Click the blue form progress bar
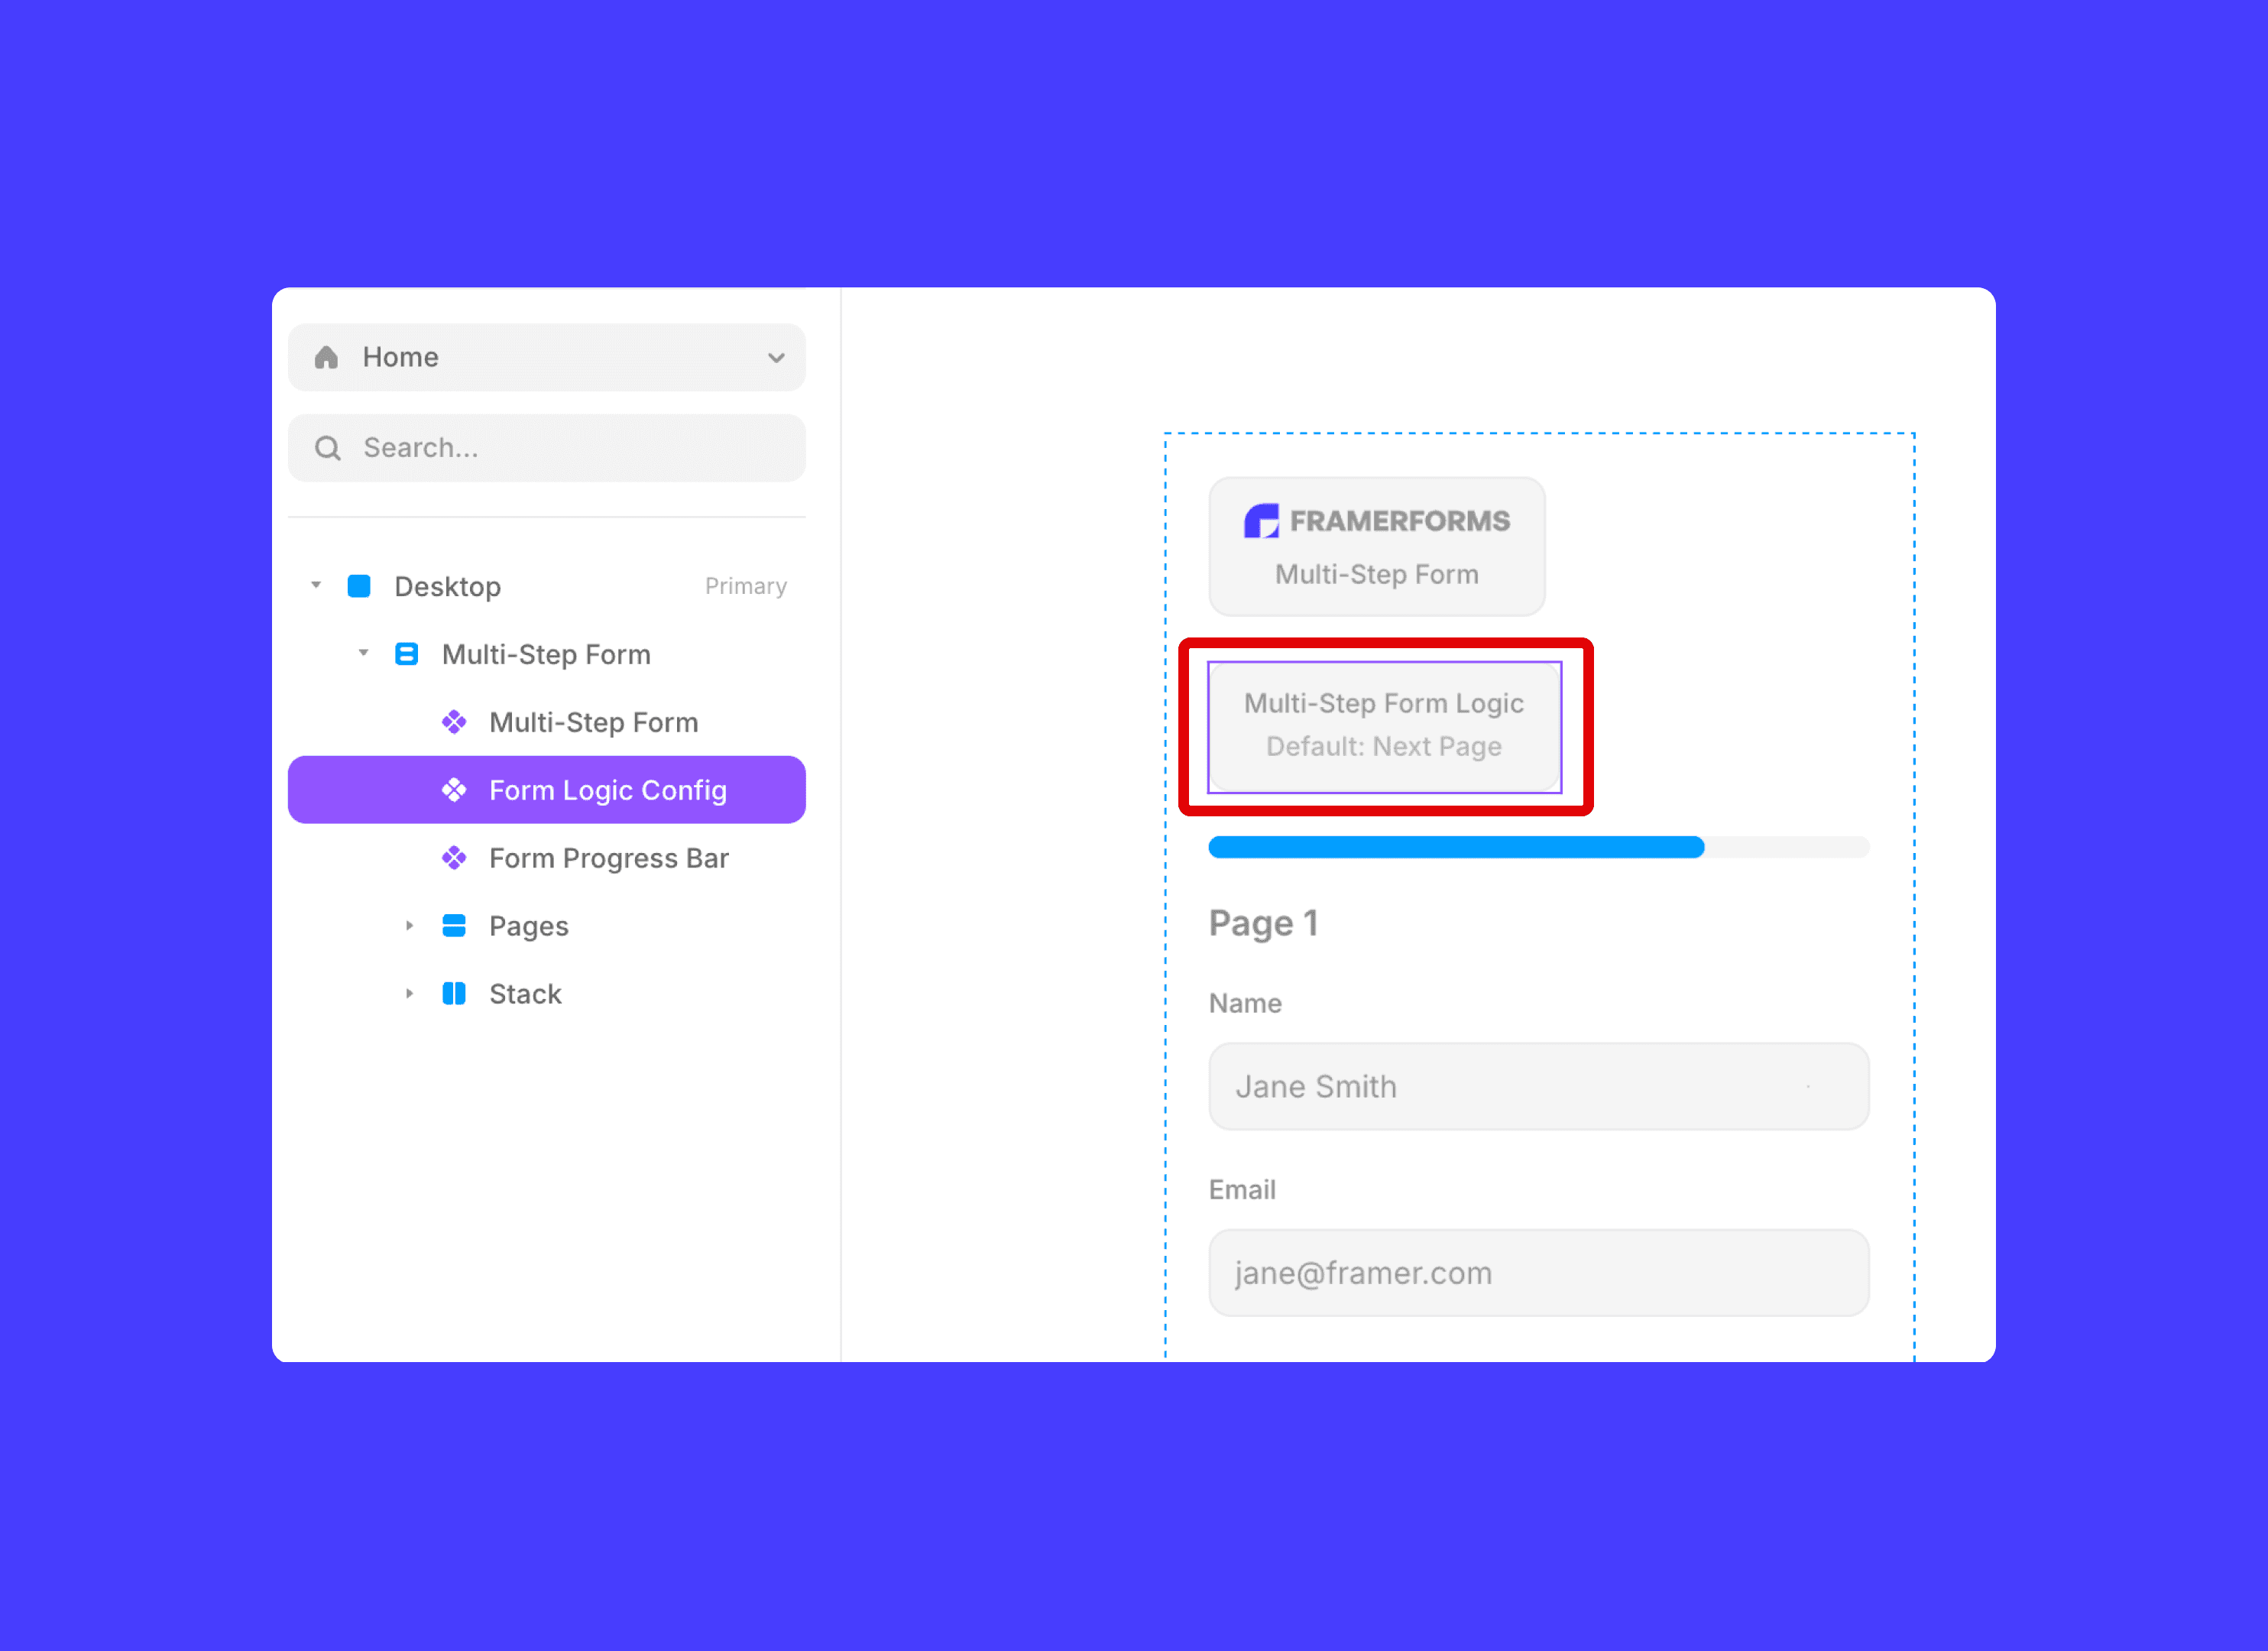Screen dimensions: 2268x1651 tap(1456, 848)
